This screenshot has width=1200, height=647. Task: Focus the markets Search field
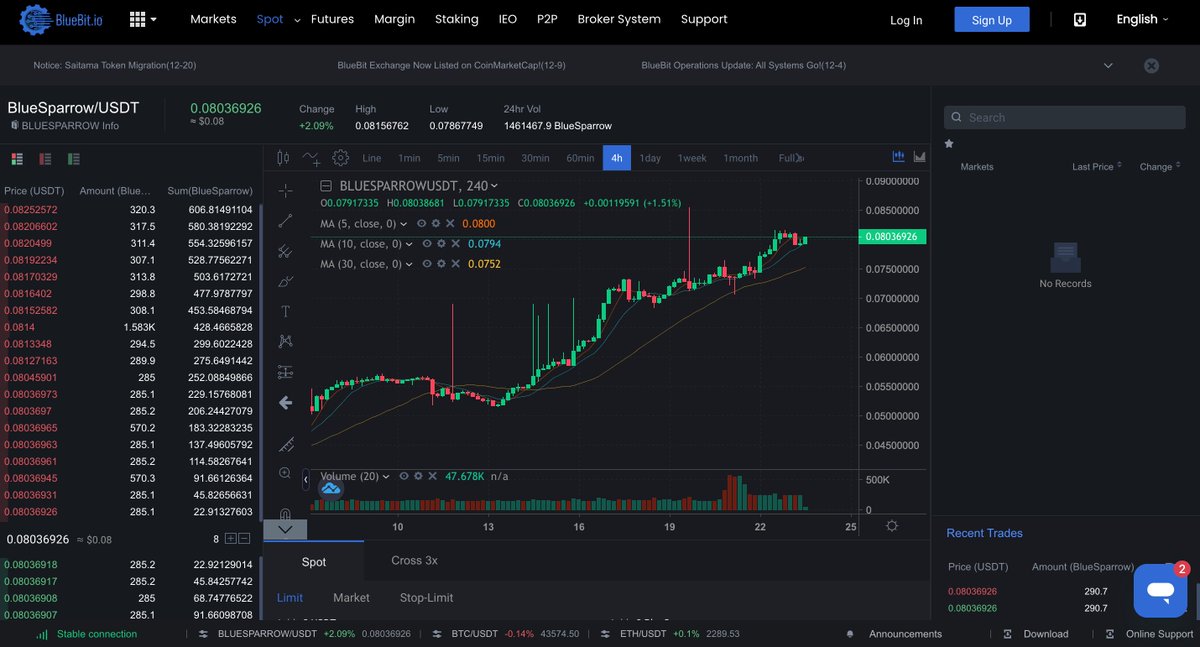point(1066,117)
